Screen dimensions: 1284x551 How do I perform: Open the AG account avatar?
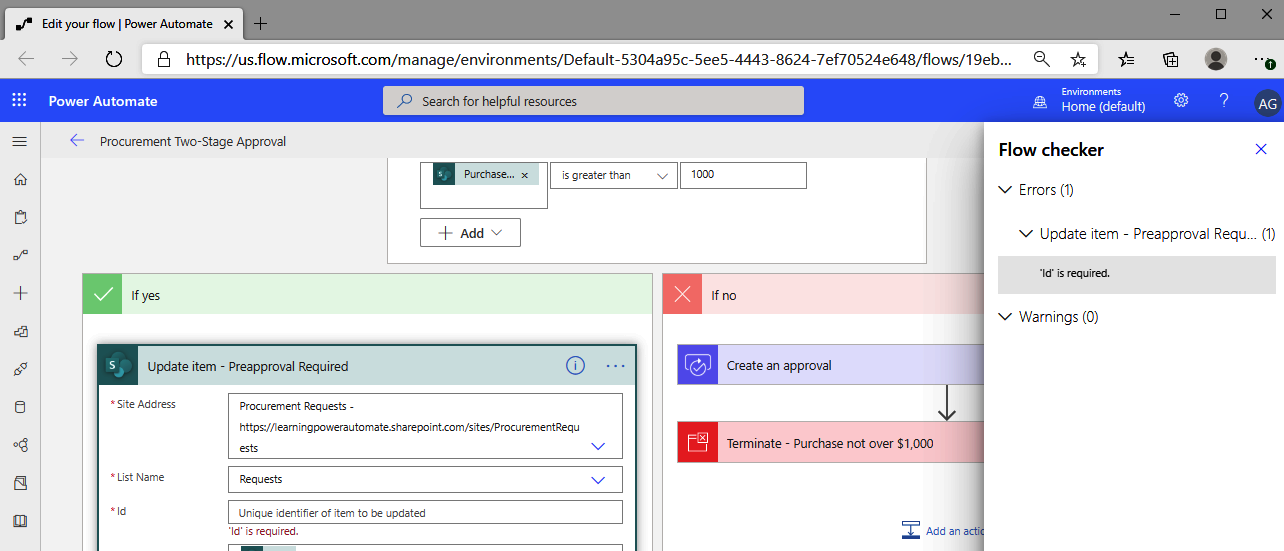coord(1267,102)
